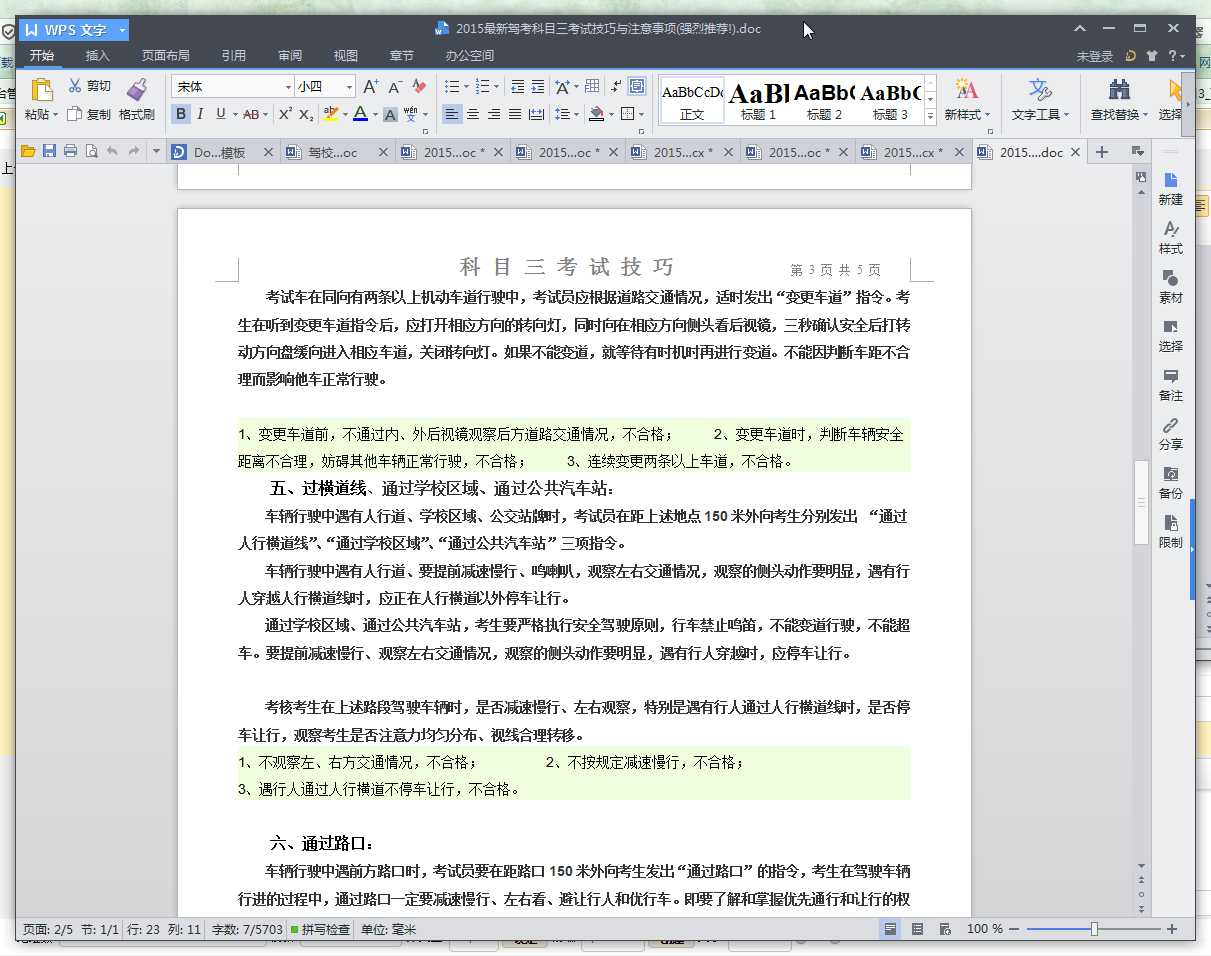This screenshot has height=956, width=1211.
Task: Toggle right paragraph alignment
Action: 494,114
